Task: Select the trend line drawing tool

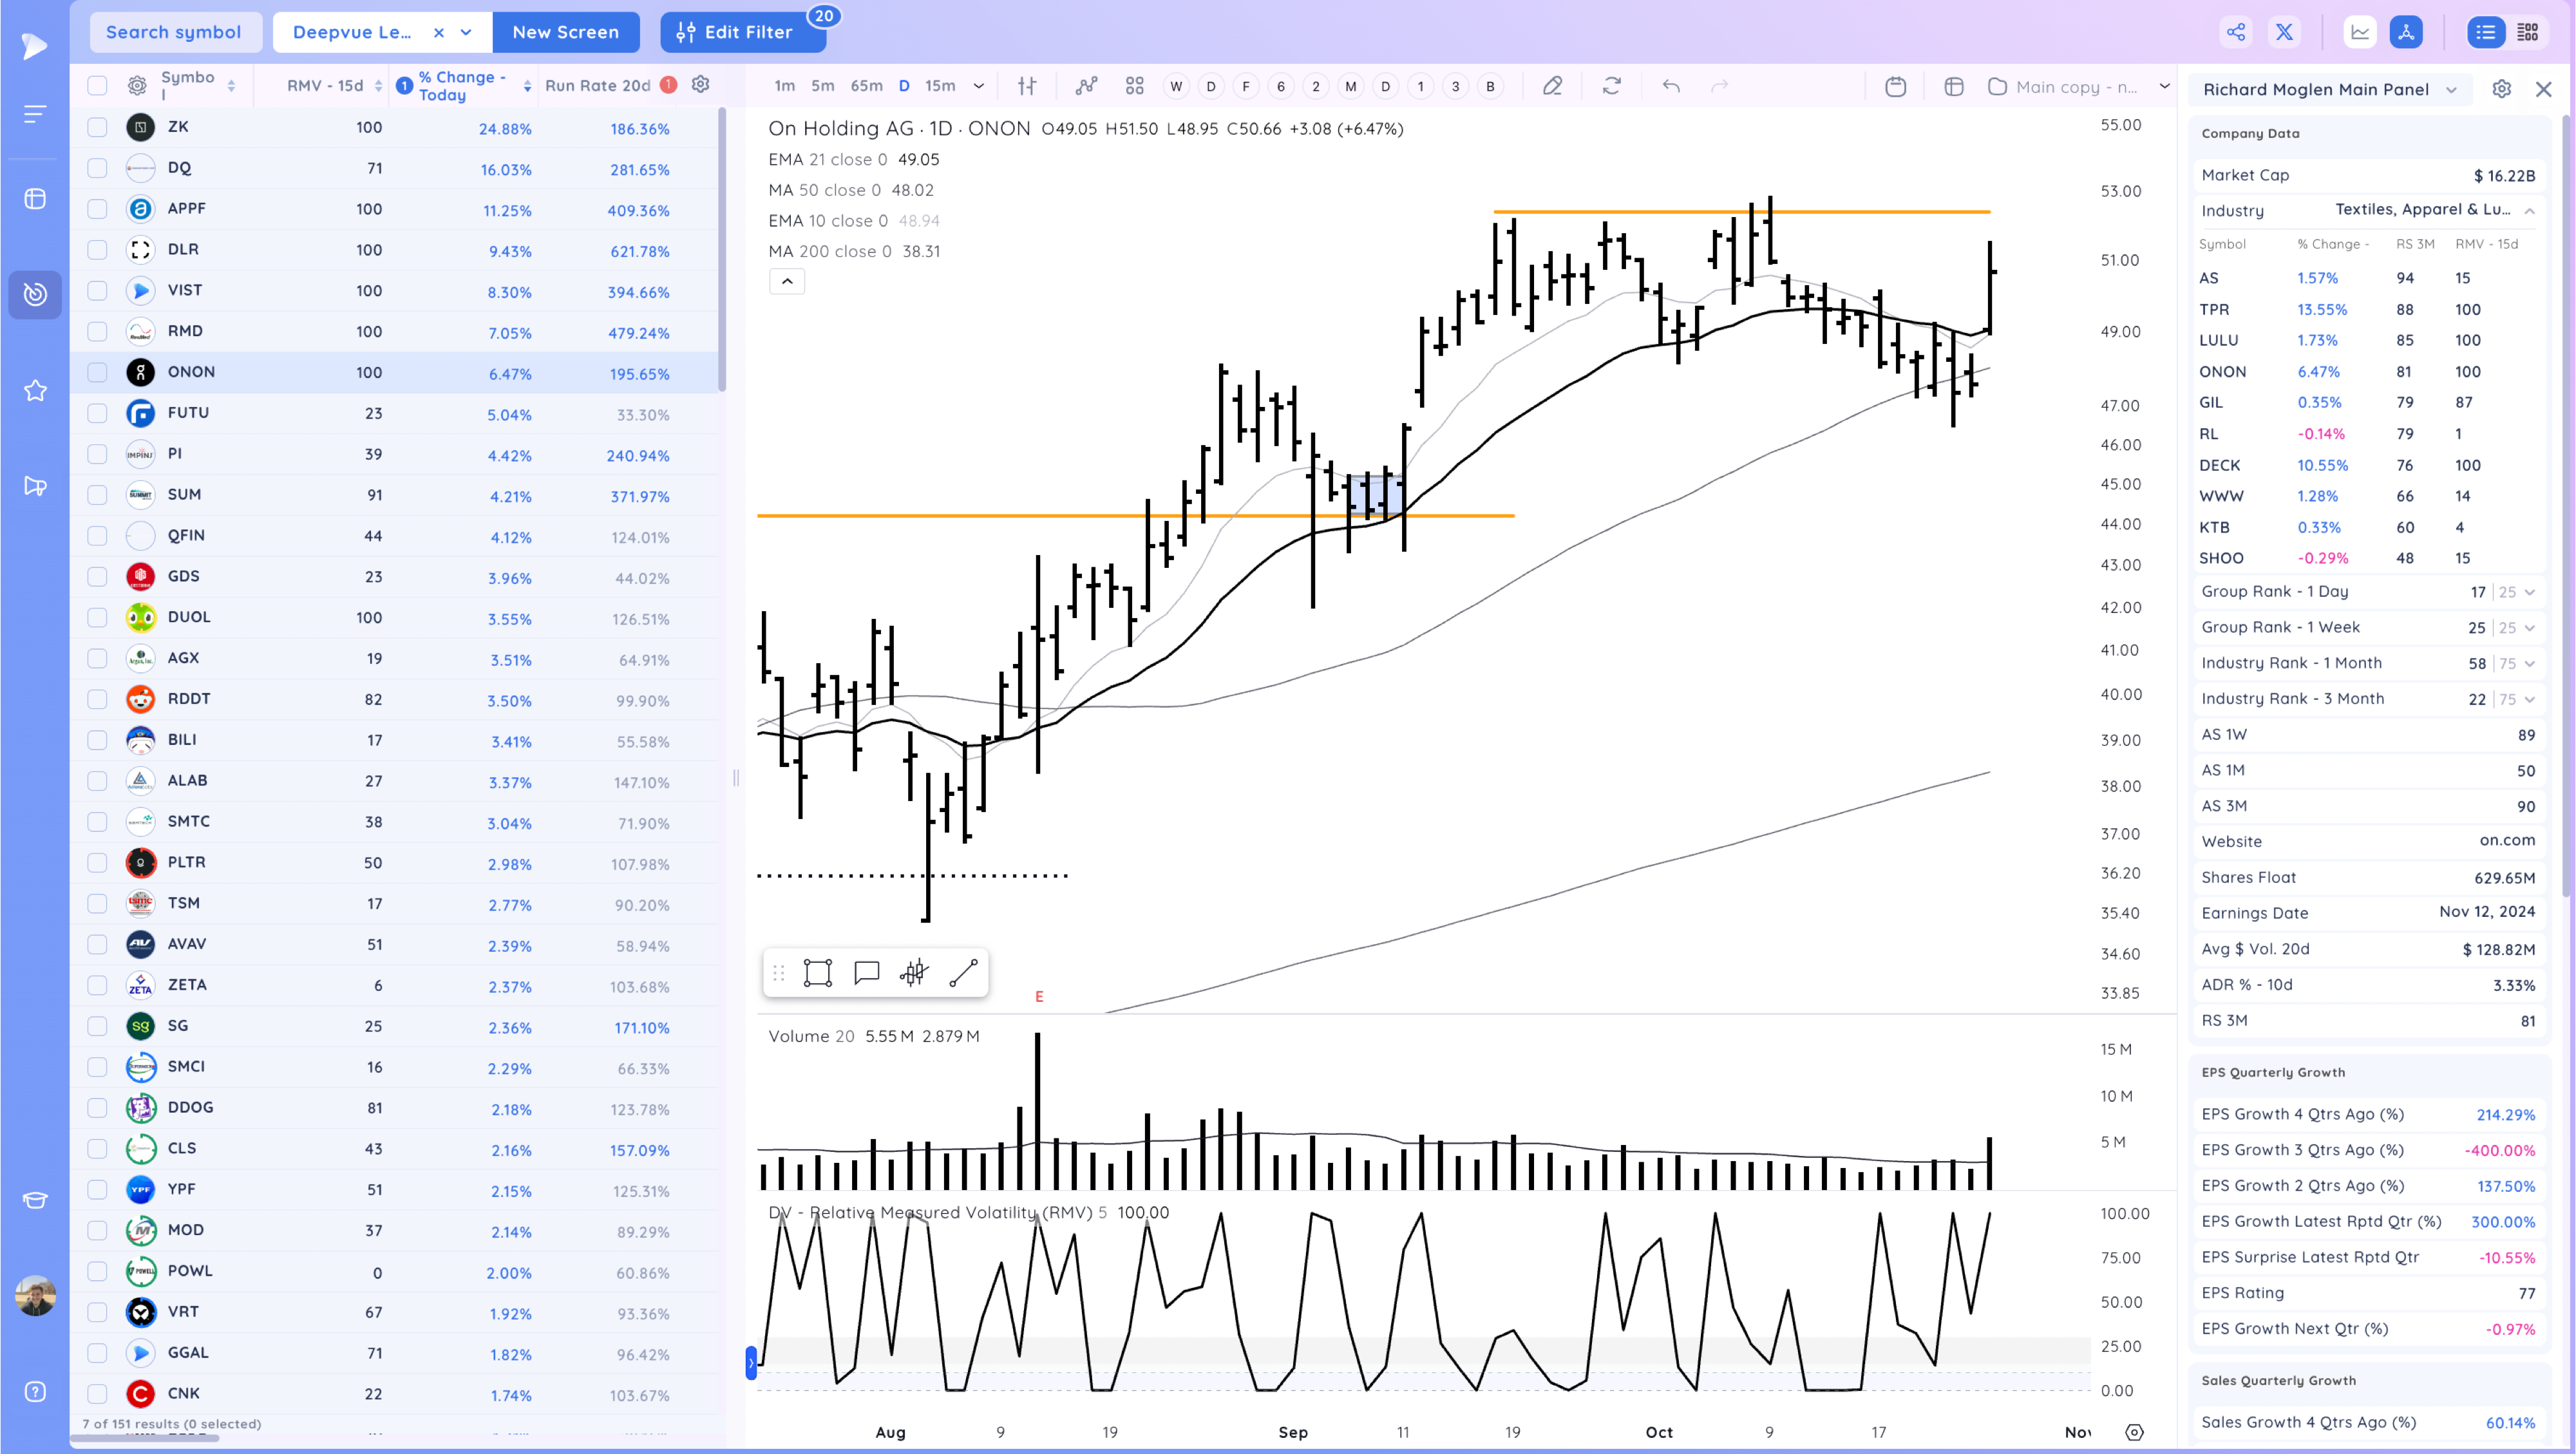Action: pos(962,973)
